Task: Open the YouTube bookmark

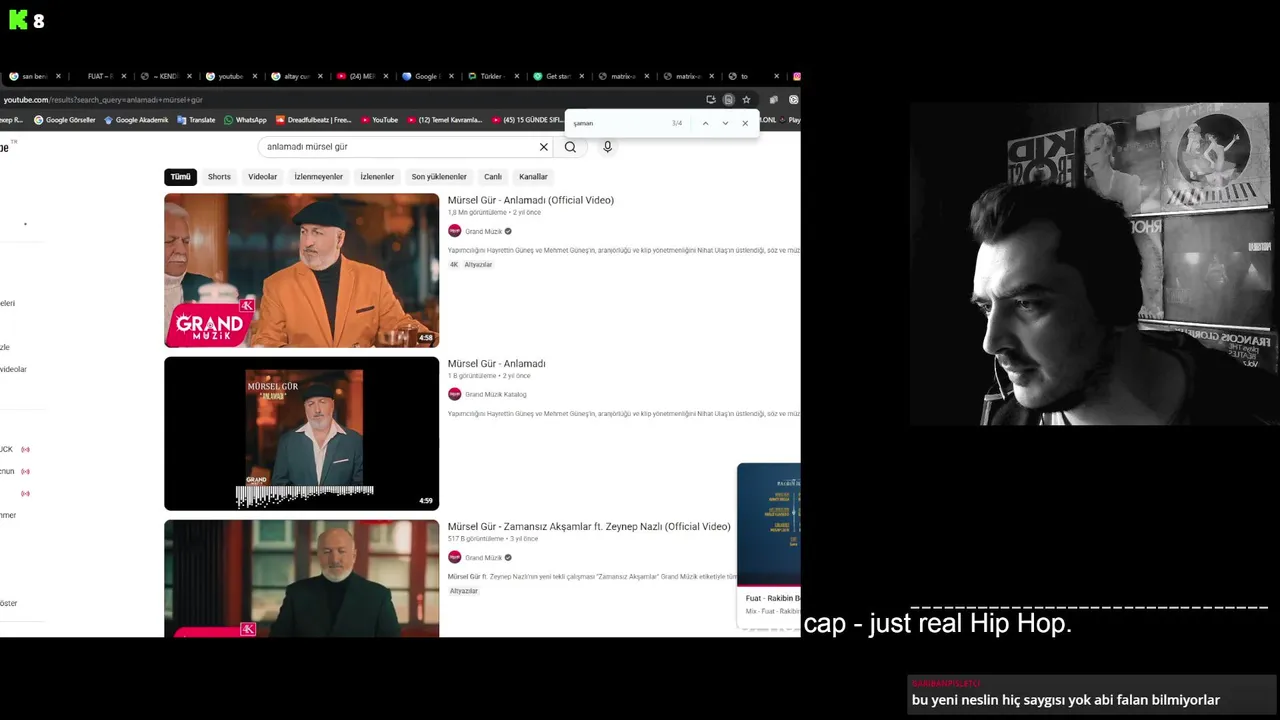Action: 379,120
